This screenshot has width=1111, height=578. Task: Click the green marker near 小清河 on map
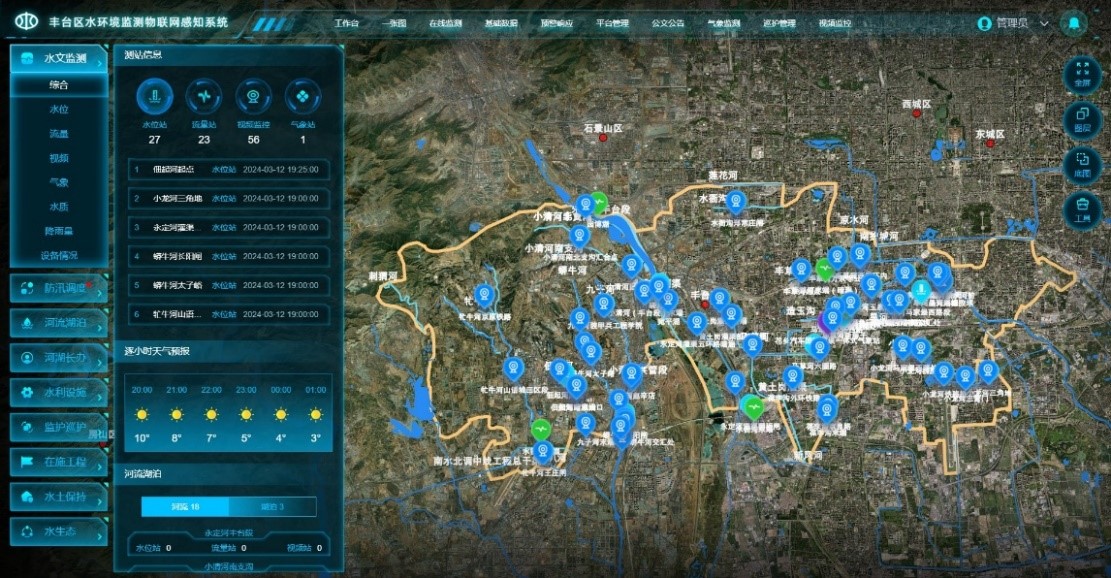[x=599, y=201]
